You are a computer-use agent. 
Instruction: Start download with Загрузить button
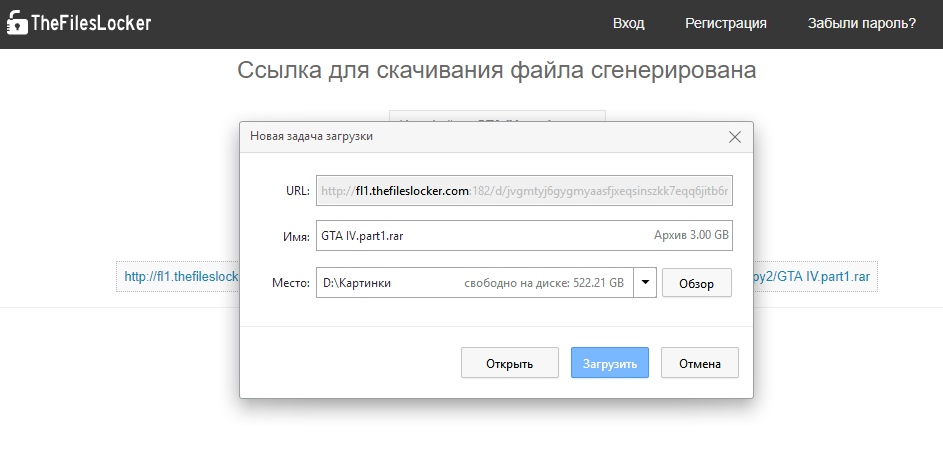609,363
